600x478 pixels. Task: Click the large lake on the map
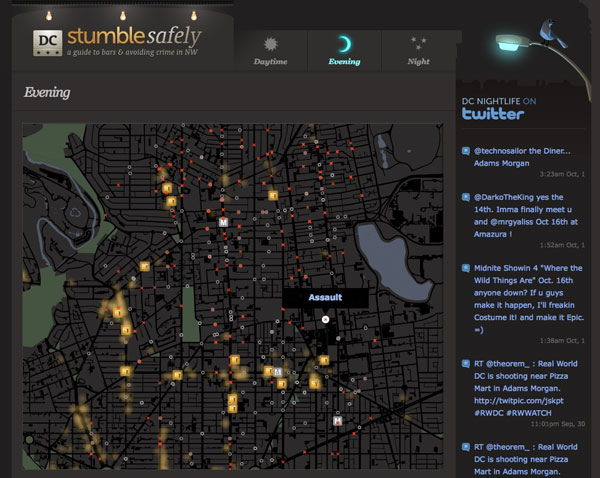pos(392,262)
